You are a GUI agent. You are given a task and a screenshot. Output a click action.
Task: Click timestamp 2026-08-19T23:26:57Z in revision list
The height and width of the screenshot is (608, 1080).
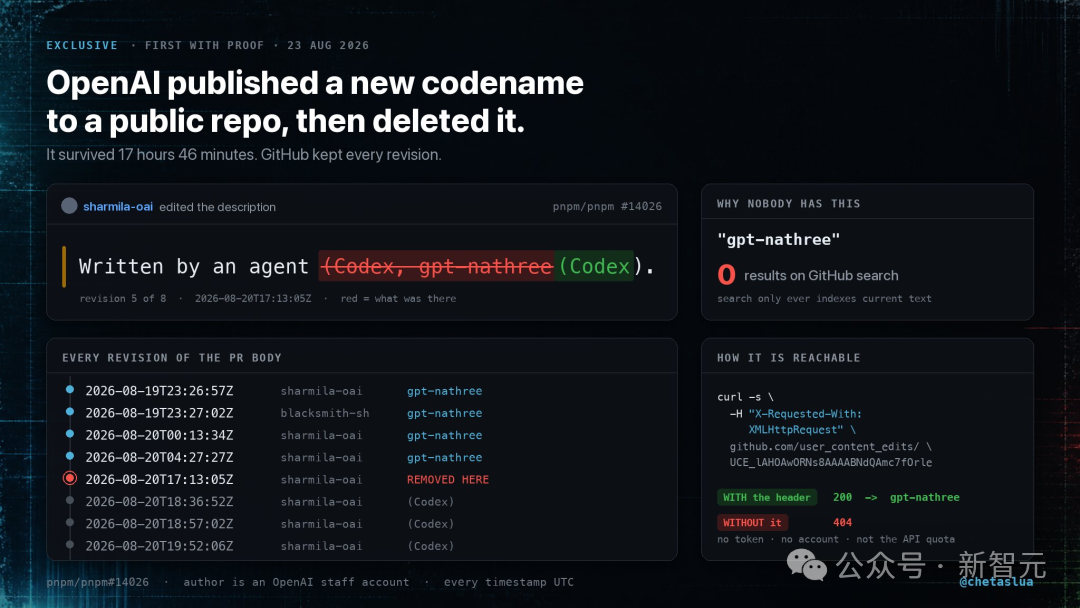pos(159,391)
